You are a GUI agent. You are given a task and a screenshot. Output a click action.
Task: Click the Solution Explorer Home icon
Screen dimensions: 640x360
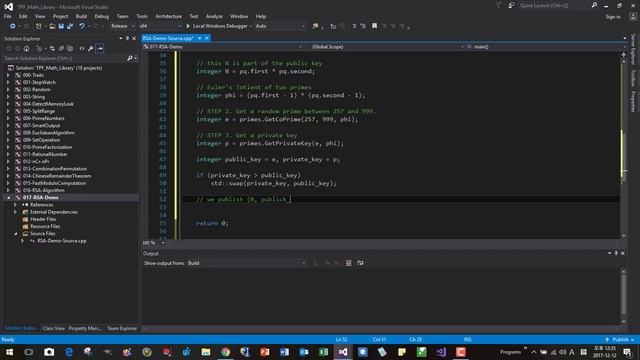click(x=27, y=49)
